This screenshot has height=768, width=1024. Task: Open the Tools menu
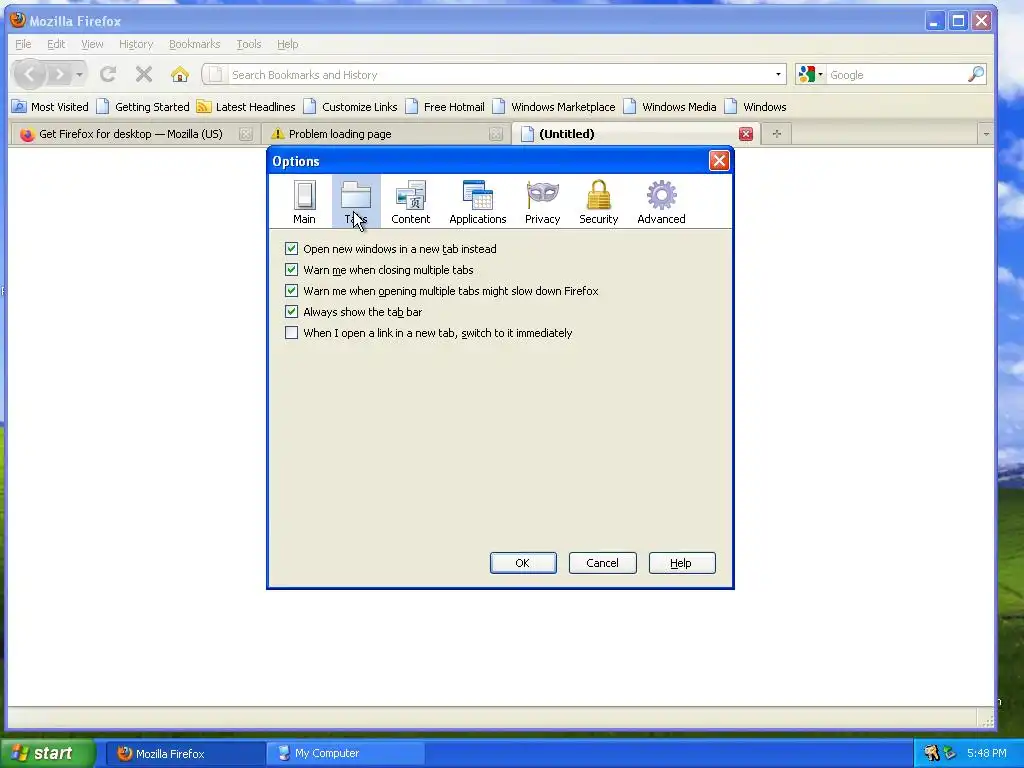pyautogui.click(x=248, y=44)
